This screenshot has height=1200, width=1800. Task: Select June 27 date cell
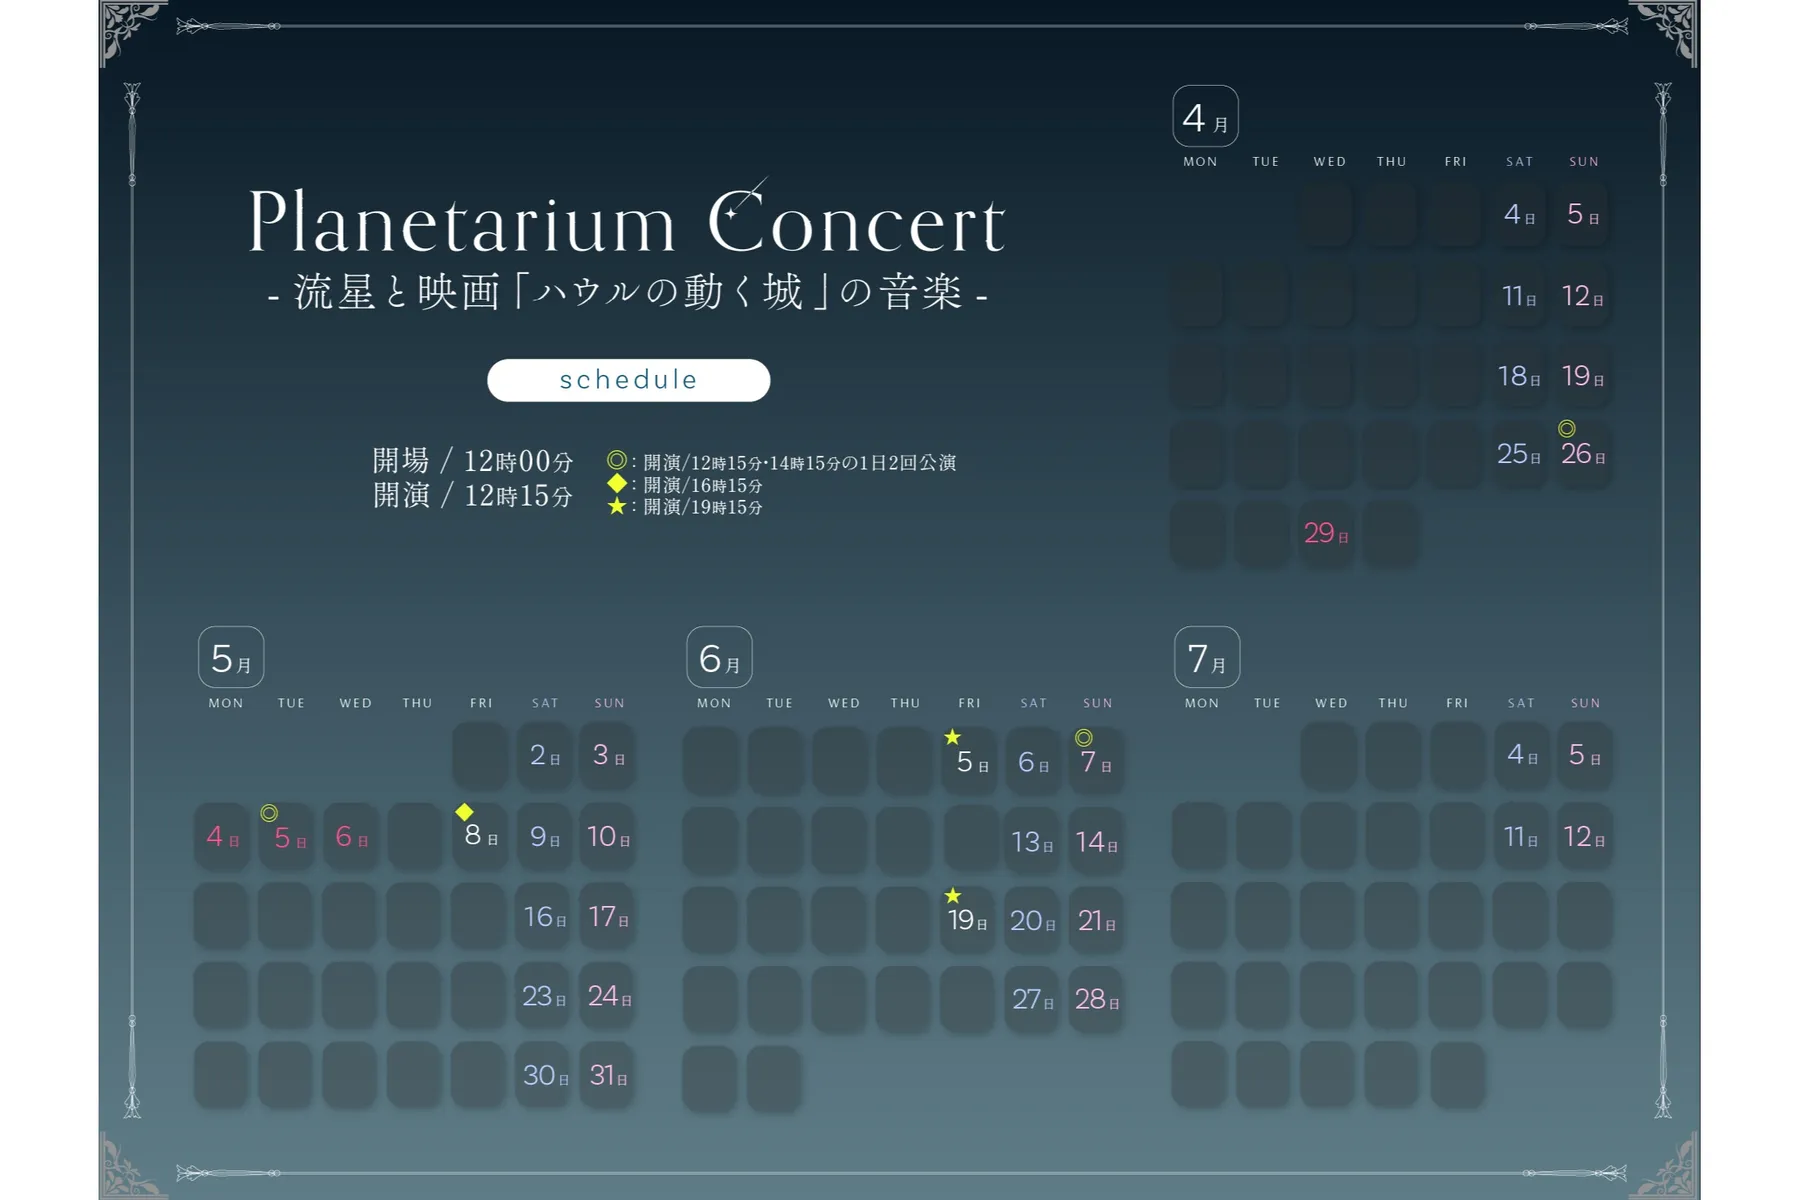point(1033,999)
